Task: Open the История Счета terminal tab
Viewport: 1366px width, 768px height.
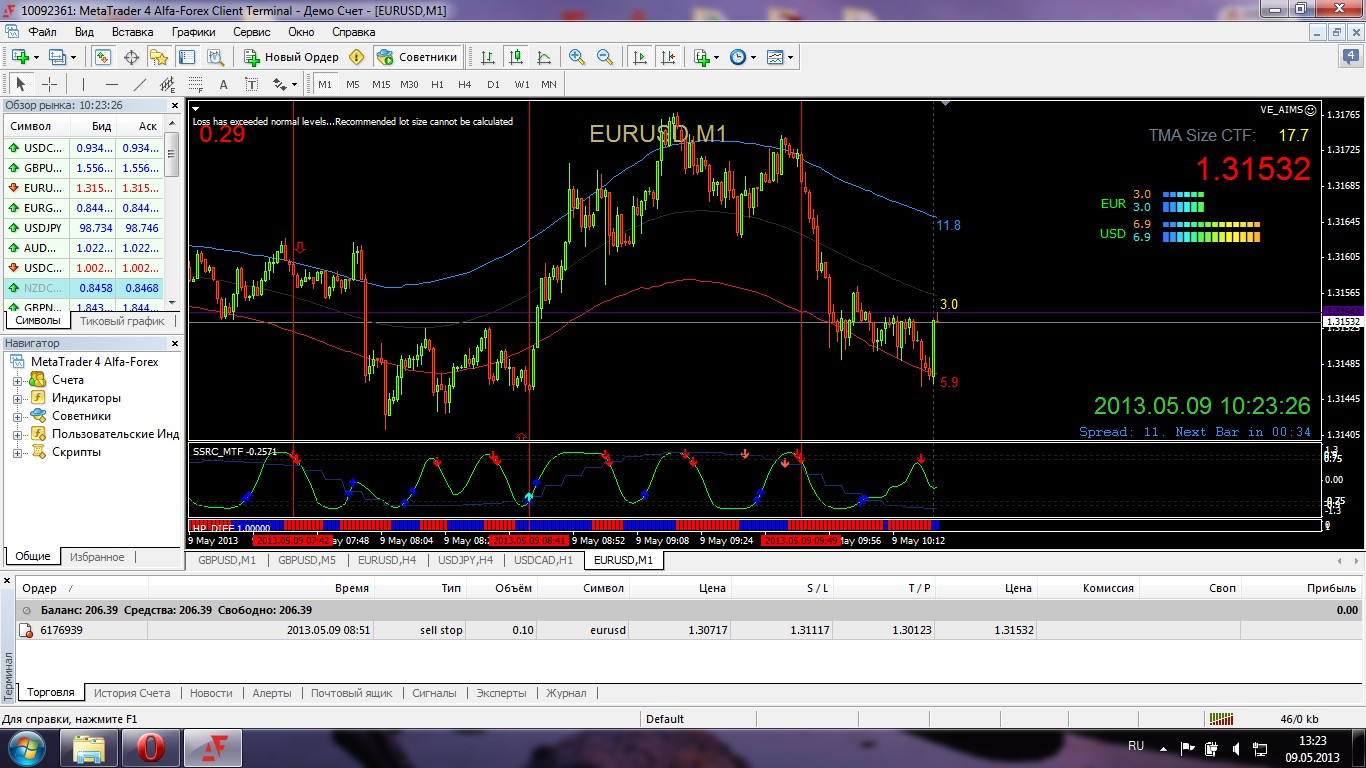Action: (x=132, y=693)
